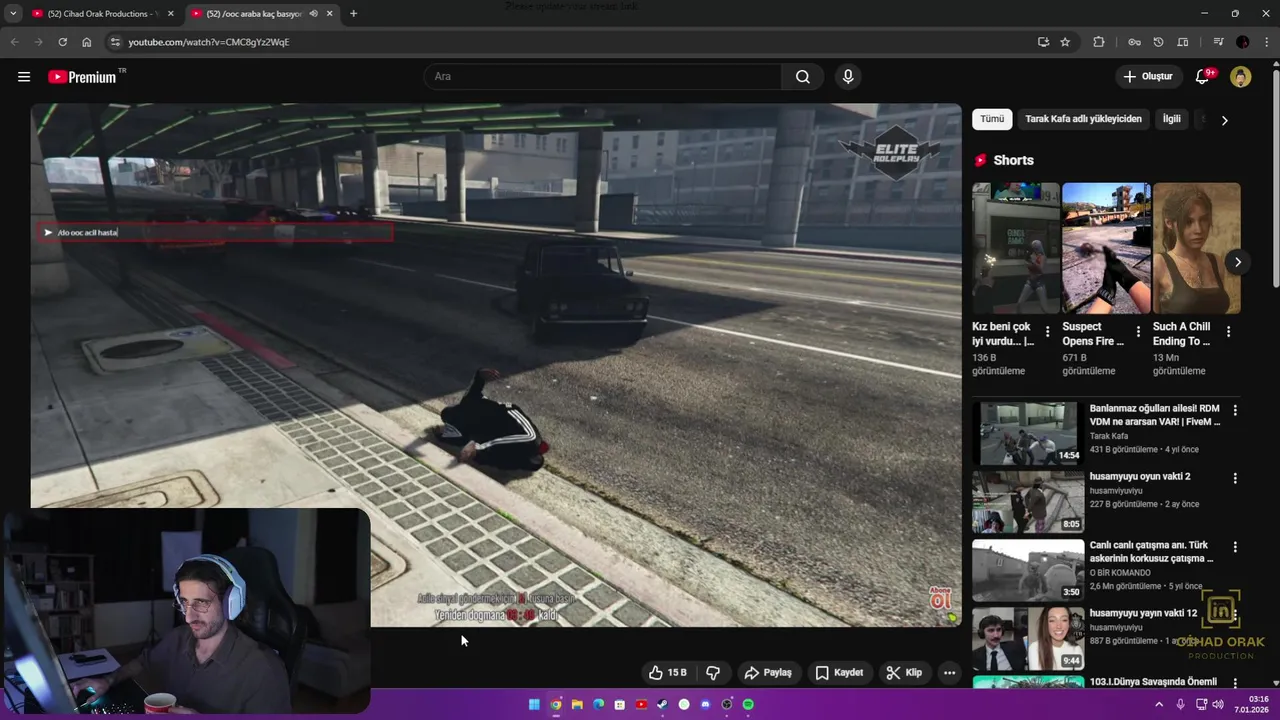Open a new Chrome tab
The image size is (1280, 720).
tap(353, 14)
